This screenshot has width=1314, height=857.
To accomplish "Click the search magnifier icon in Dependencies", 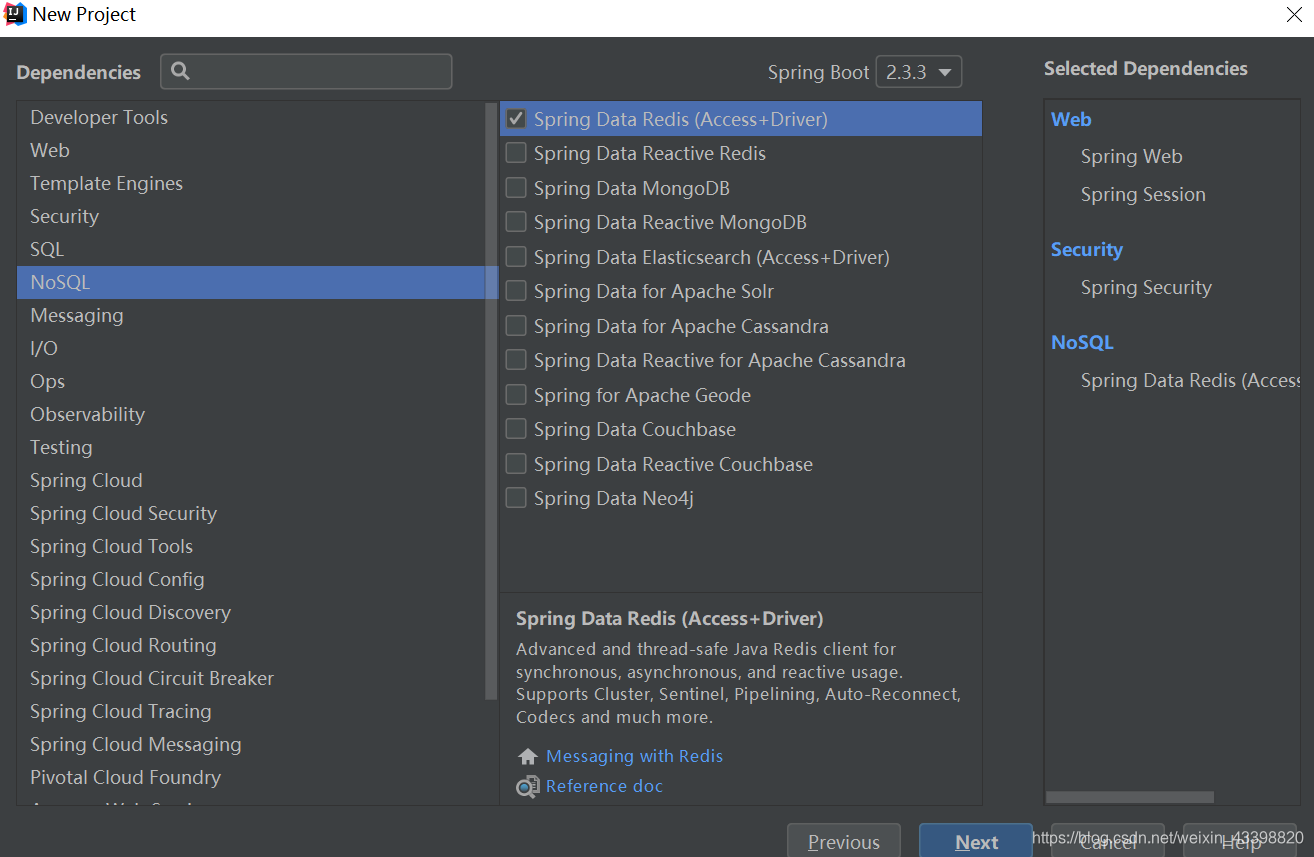I will click(x=181, y=71).
